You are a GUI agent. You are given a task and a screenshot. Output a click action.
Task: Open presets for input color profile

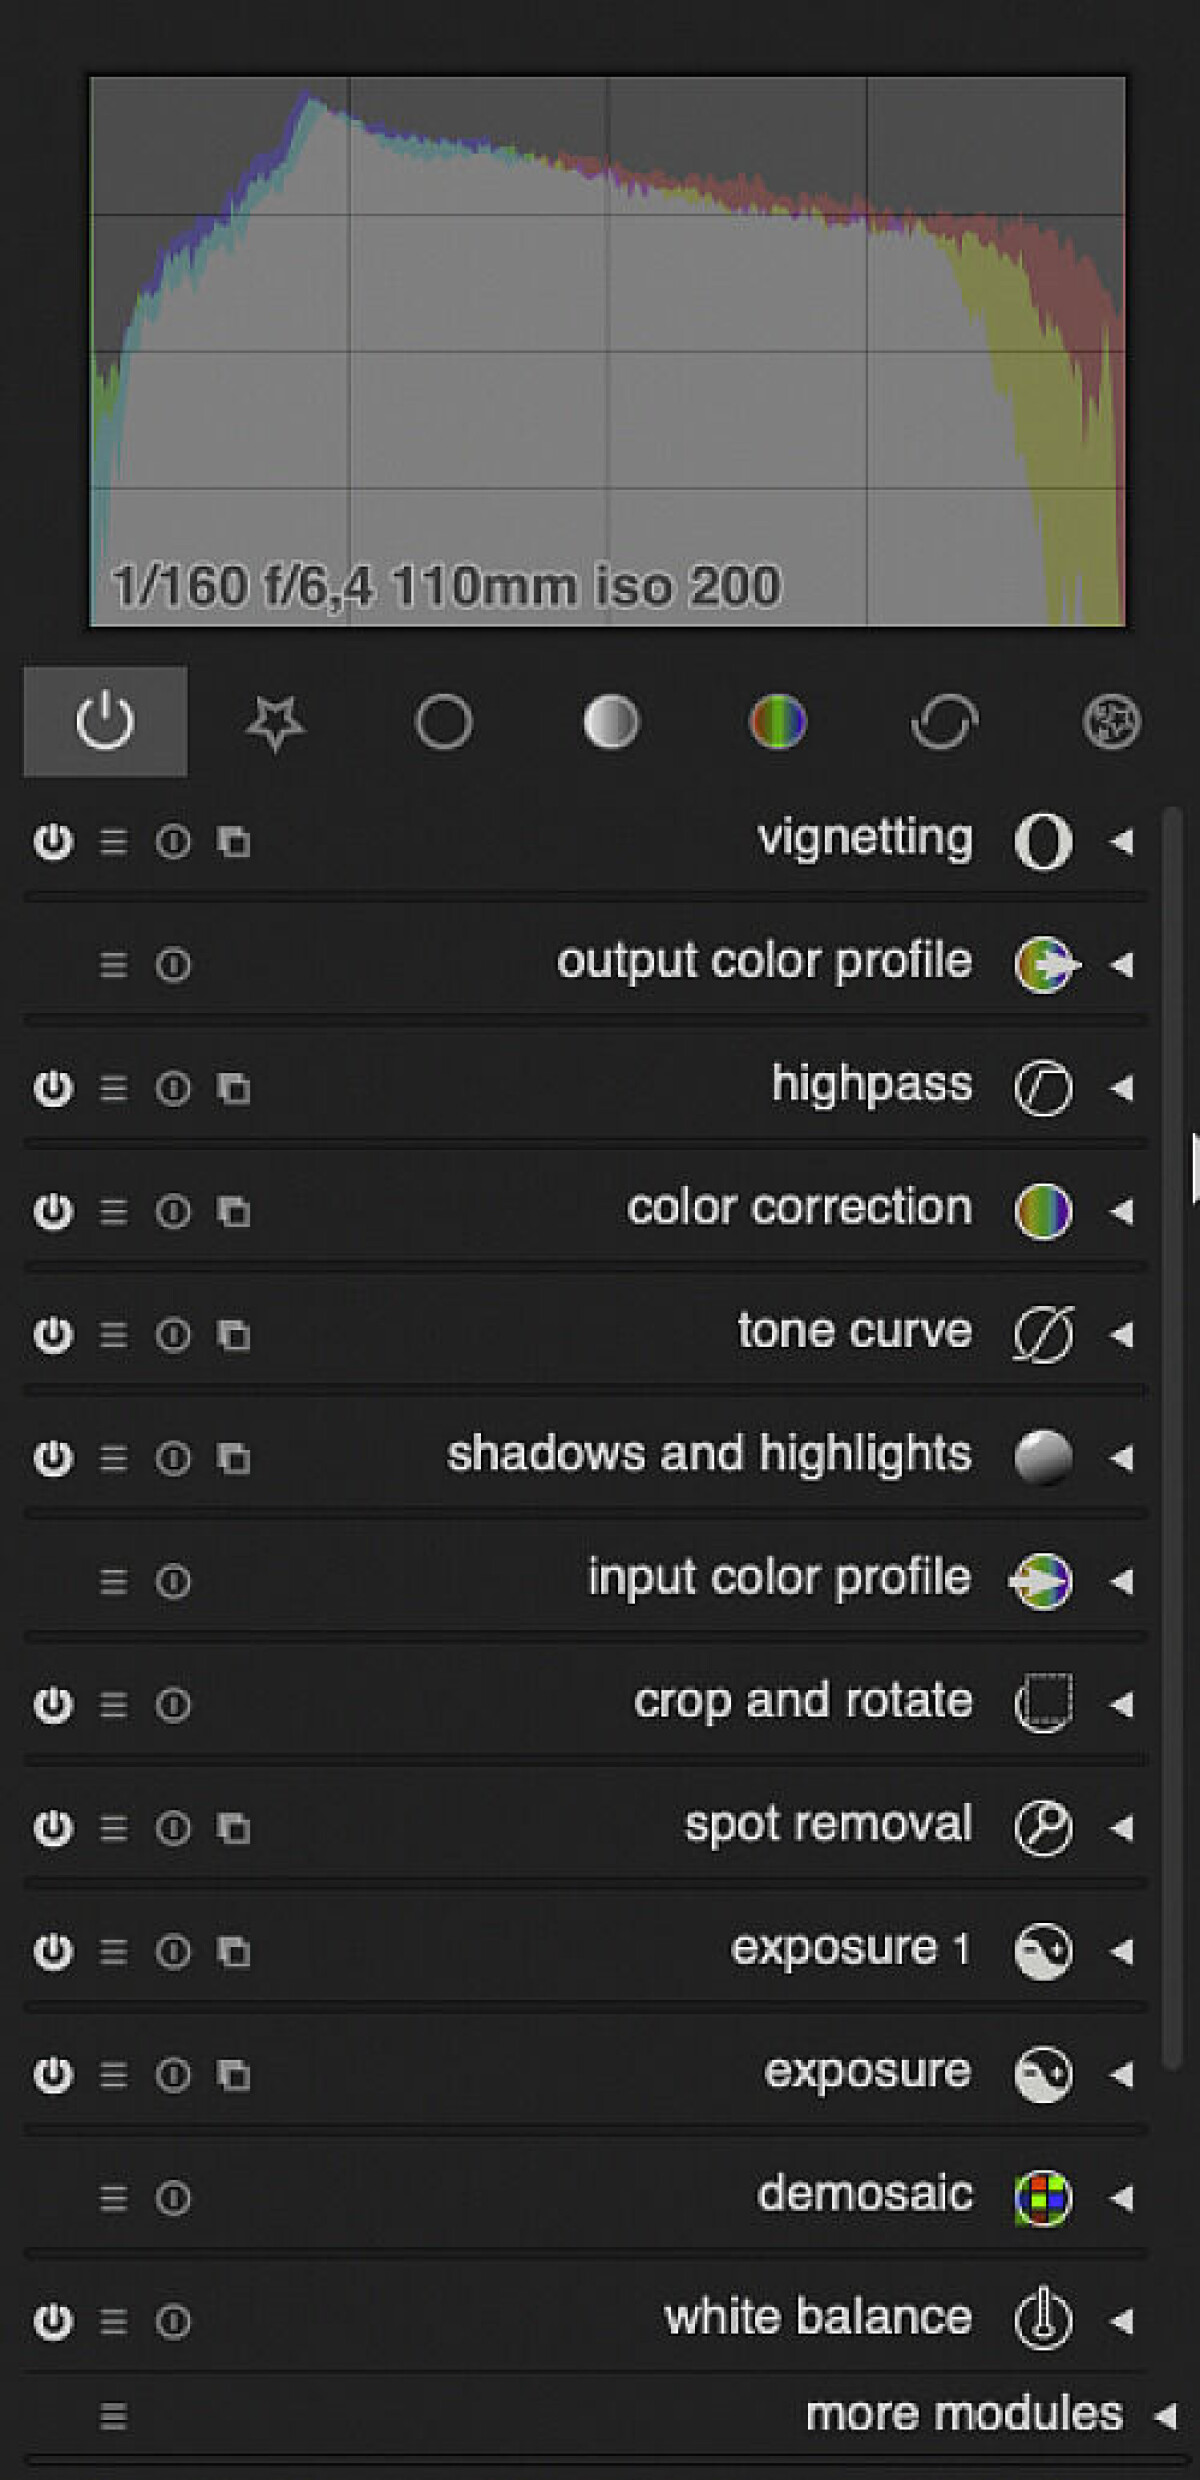pyautogui.click(x=113, y=1581)
